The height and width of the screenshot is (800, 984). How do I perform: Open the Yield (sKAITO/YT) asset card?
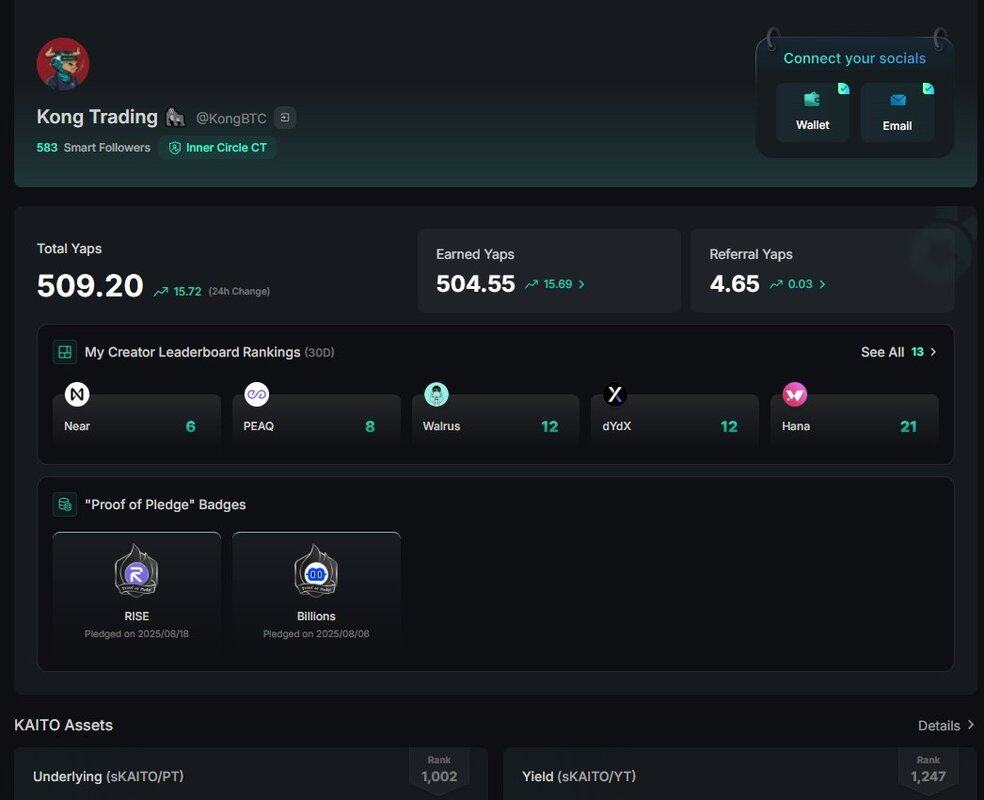click(x=740, y=774)
